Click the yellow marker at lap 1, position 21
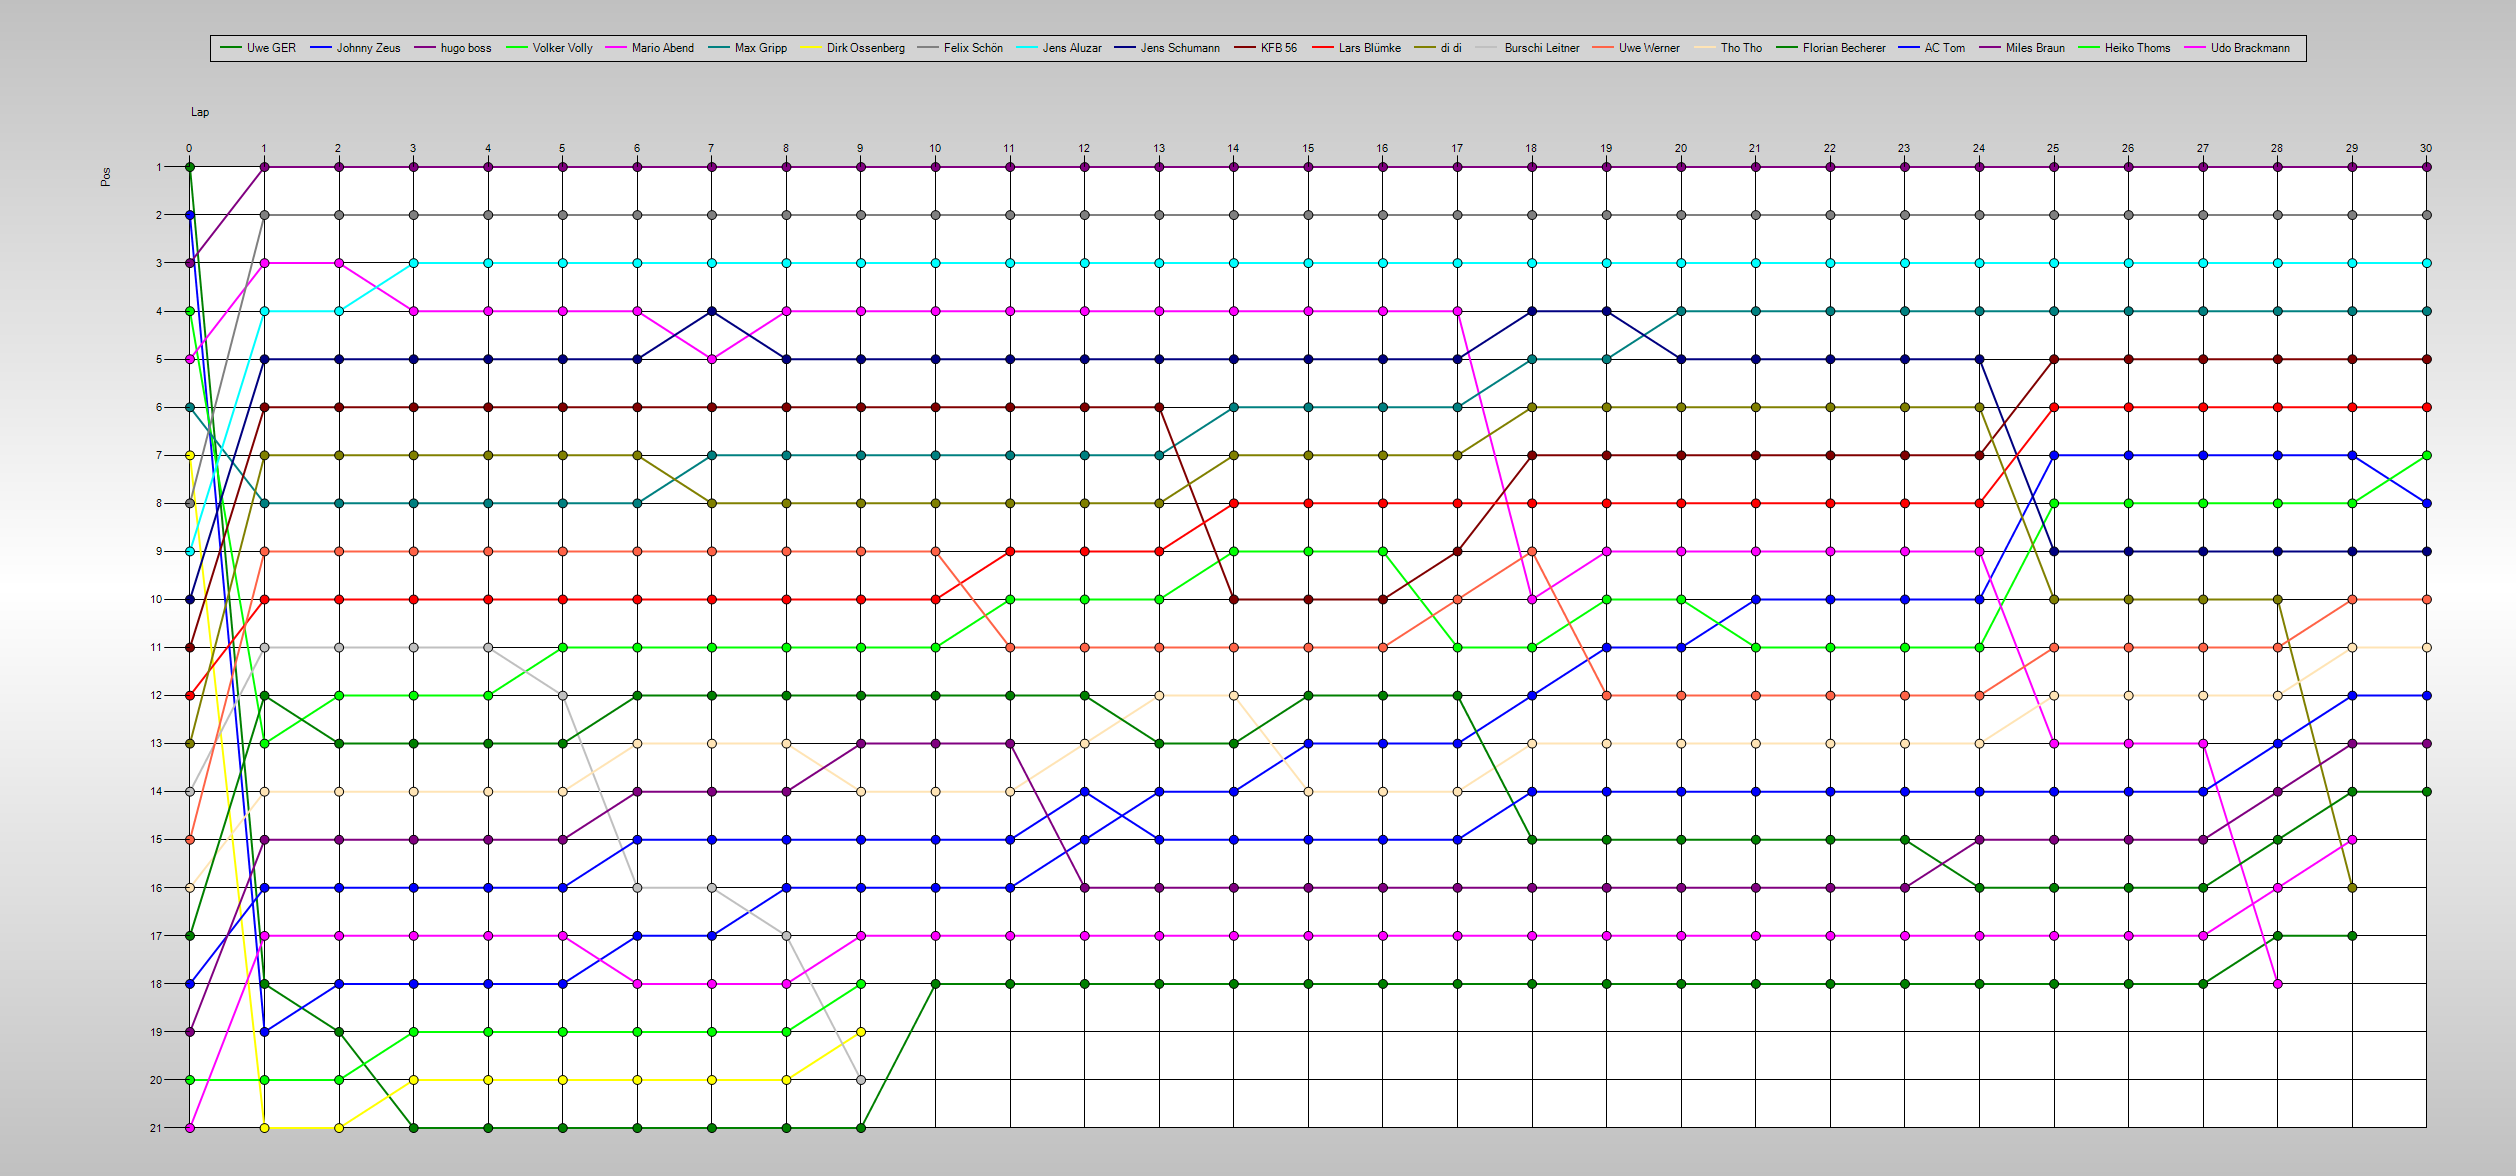This screenshot has width=2516, height=1176. (x=264, y=1128)
